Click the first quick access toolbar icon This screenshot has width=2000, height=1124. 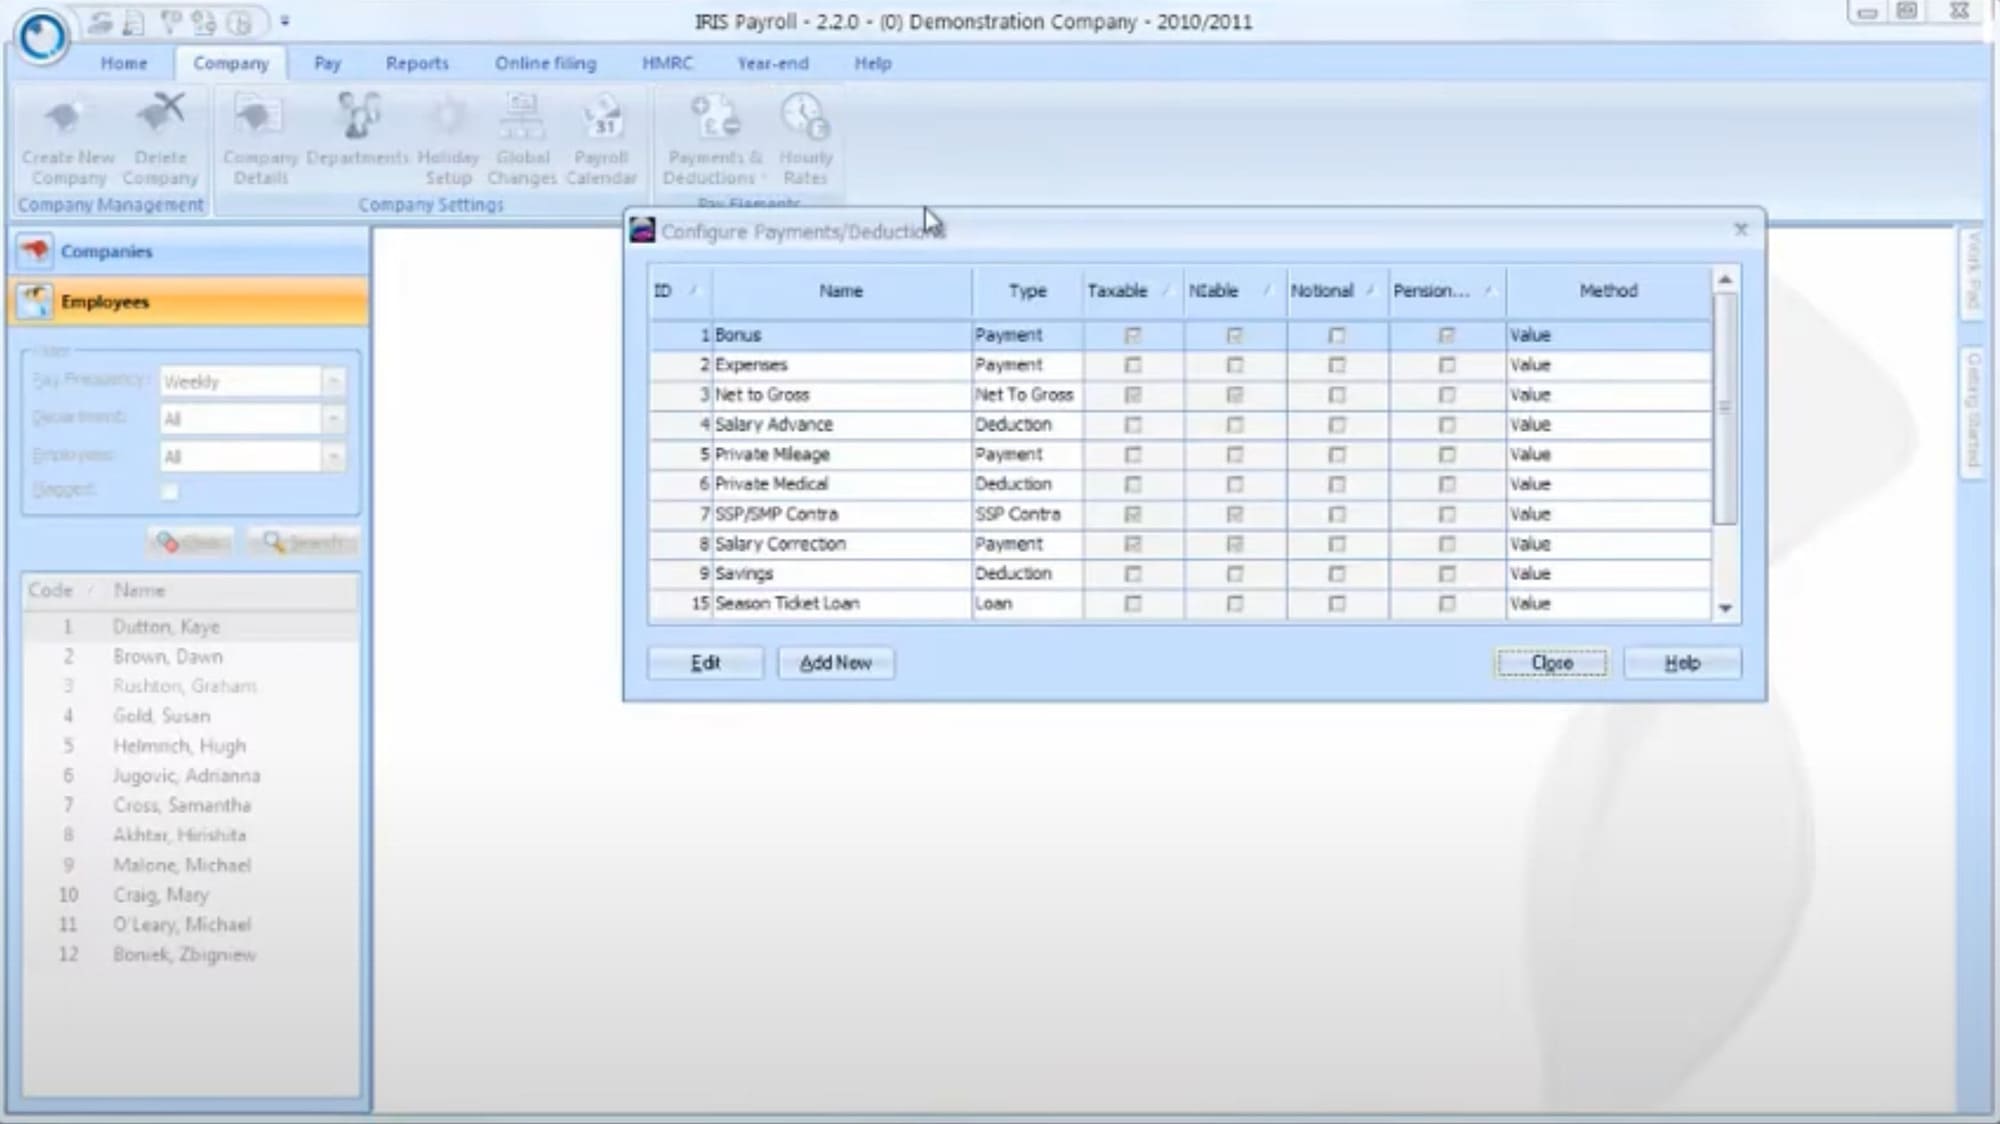pos(100,22)
